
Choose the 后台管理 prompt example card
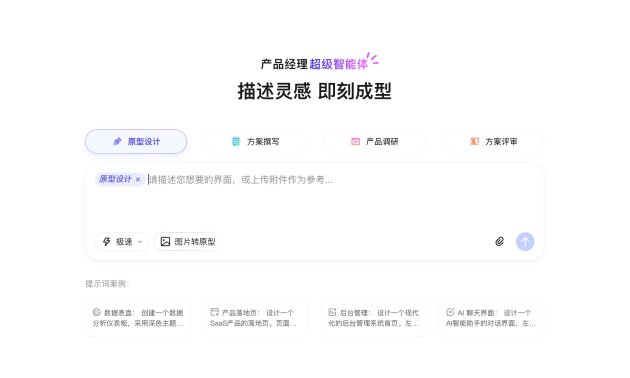coord(373,317)
